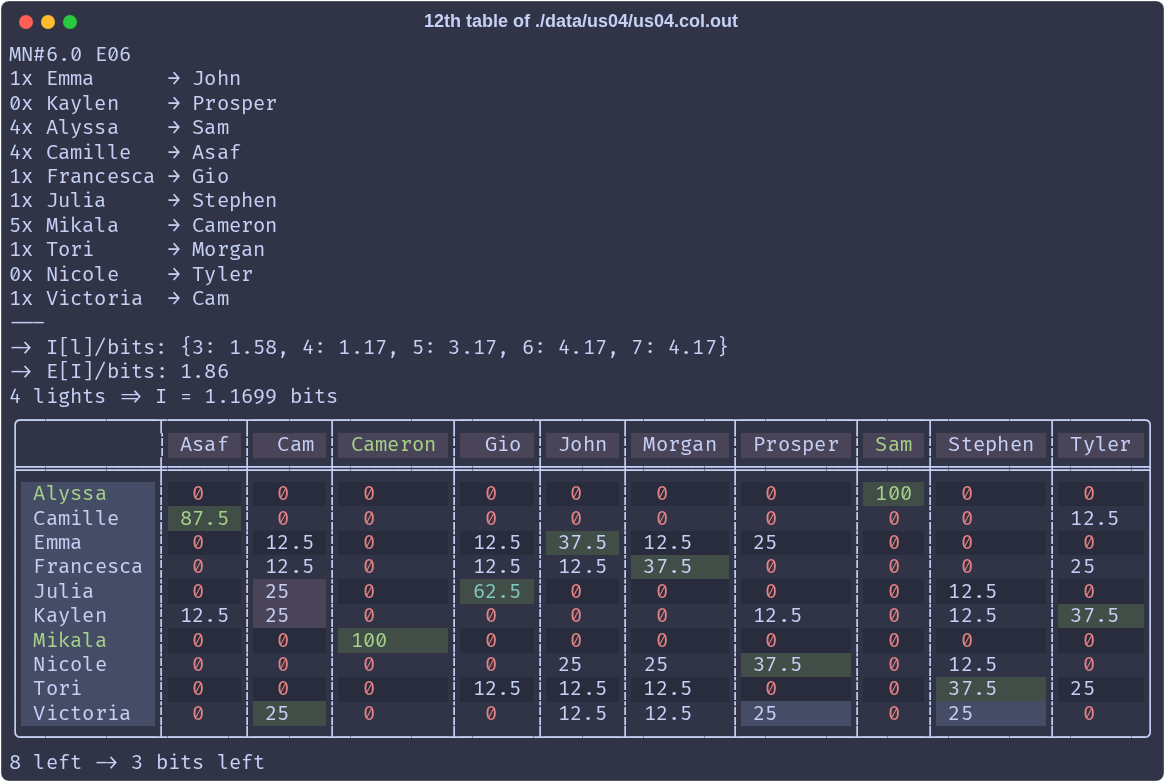Image resolution: width=1165 pixels, height=782 pixels.
Task: Click the 25 cell in Emma's Prosper column
Action: (796, 542)
